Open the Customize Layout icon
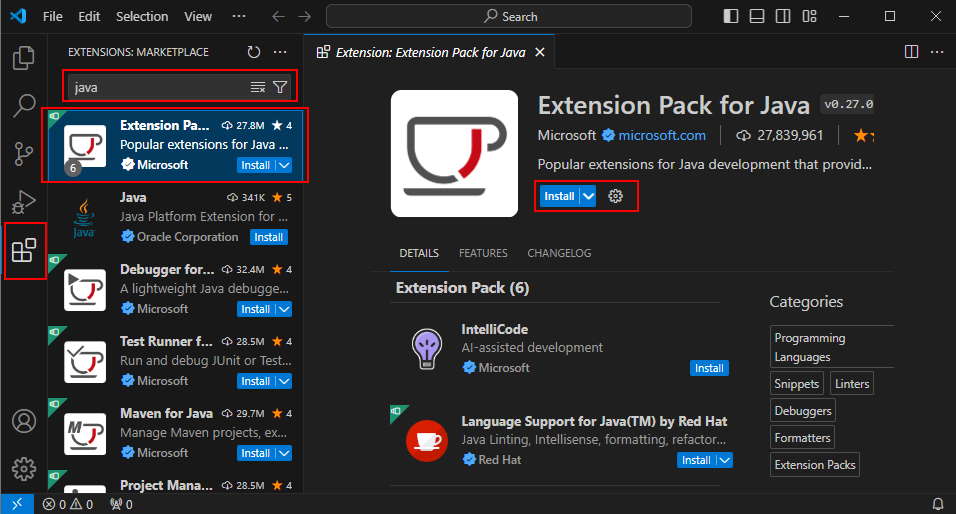The width and height of the screenshot is (956, 514). point(810,16)
